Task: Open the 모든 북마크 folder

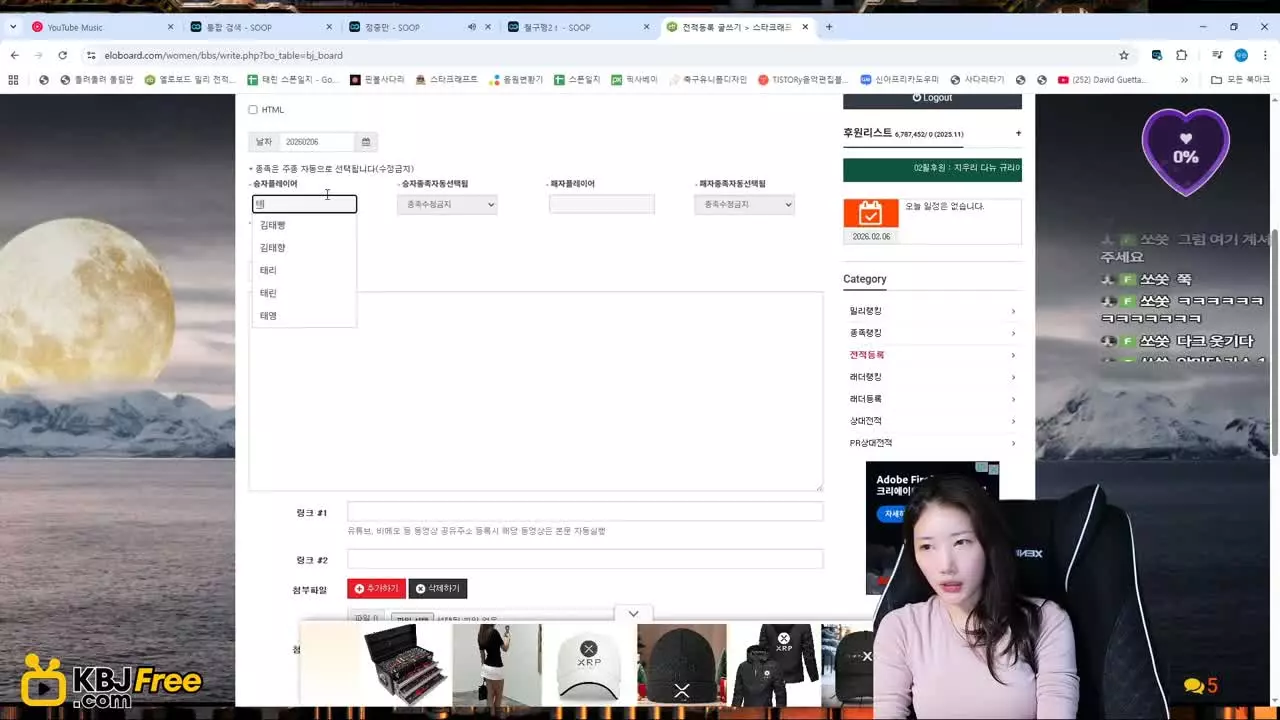Action: (1240, 80)
